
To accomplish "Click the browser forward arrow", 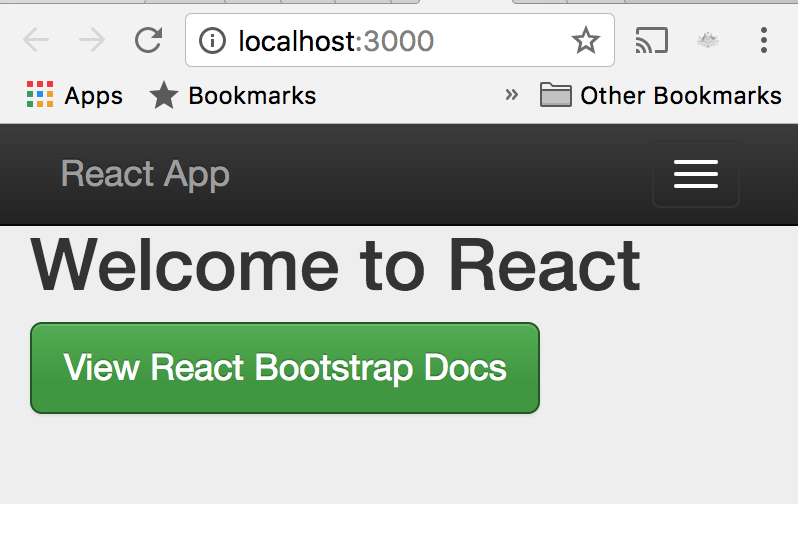I will tap(92, 40).
